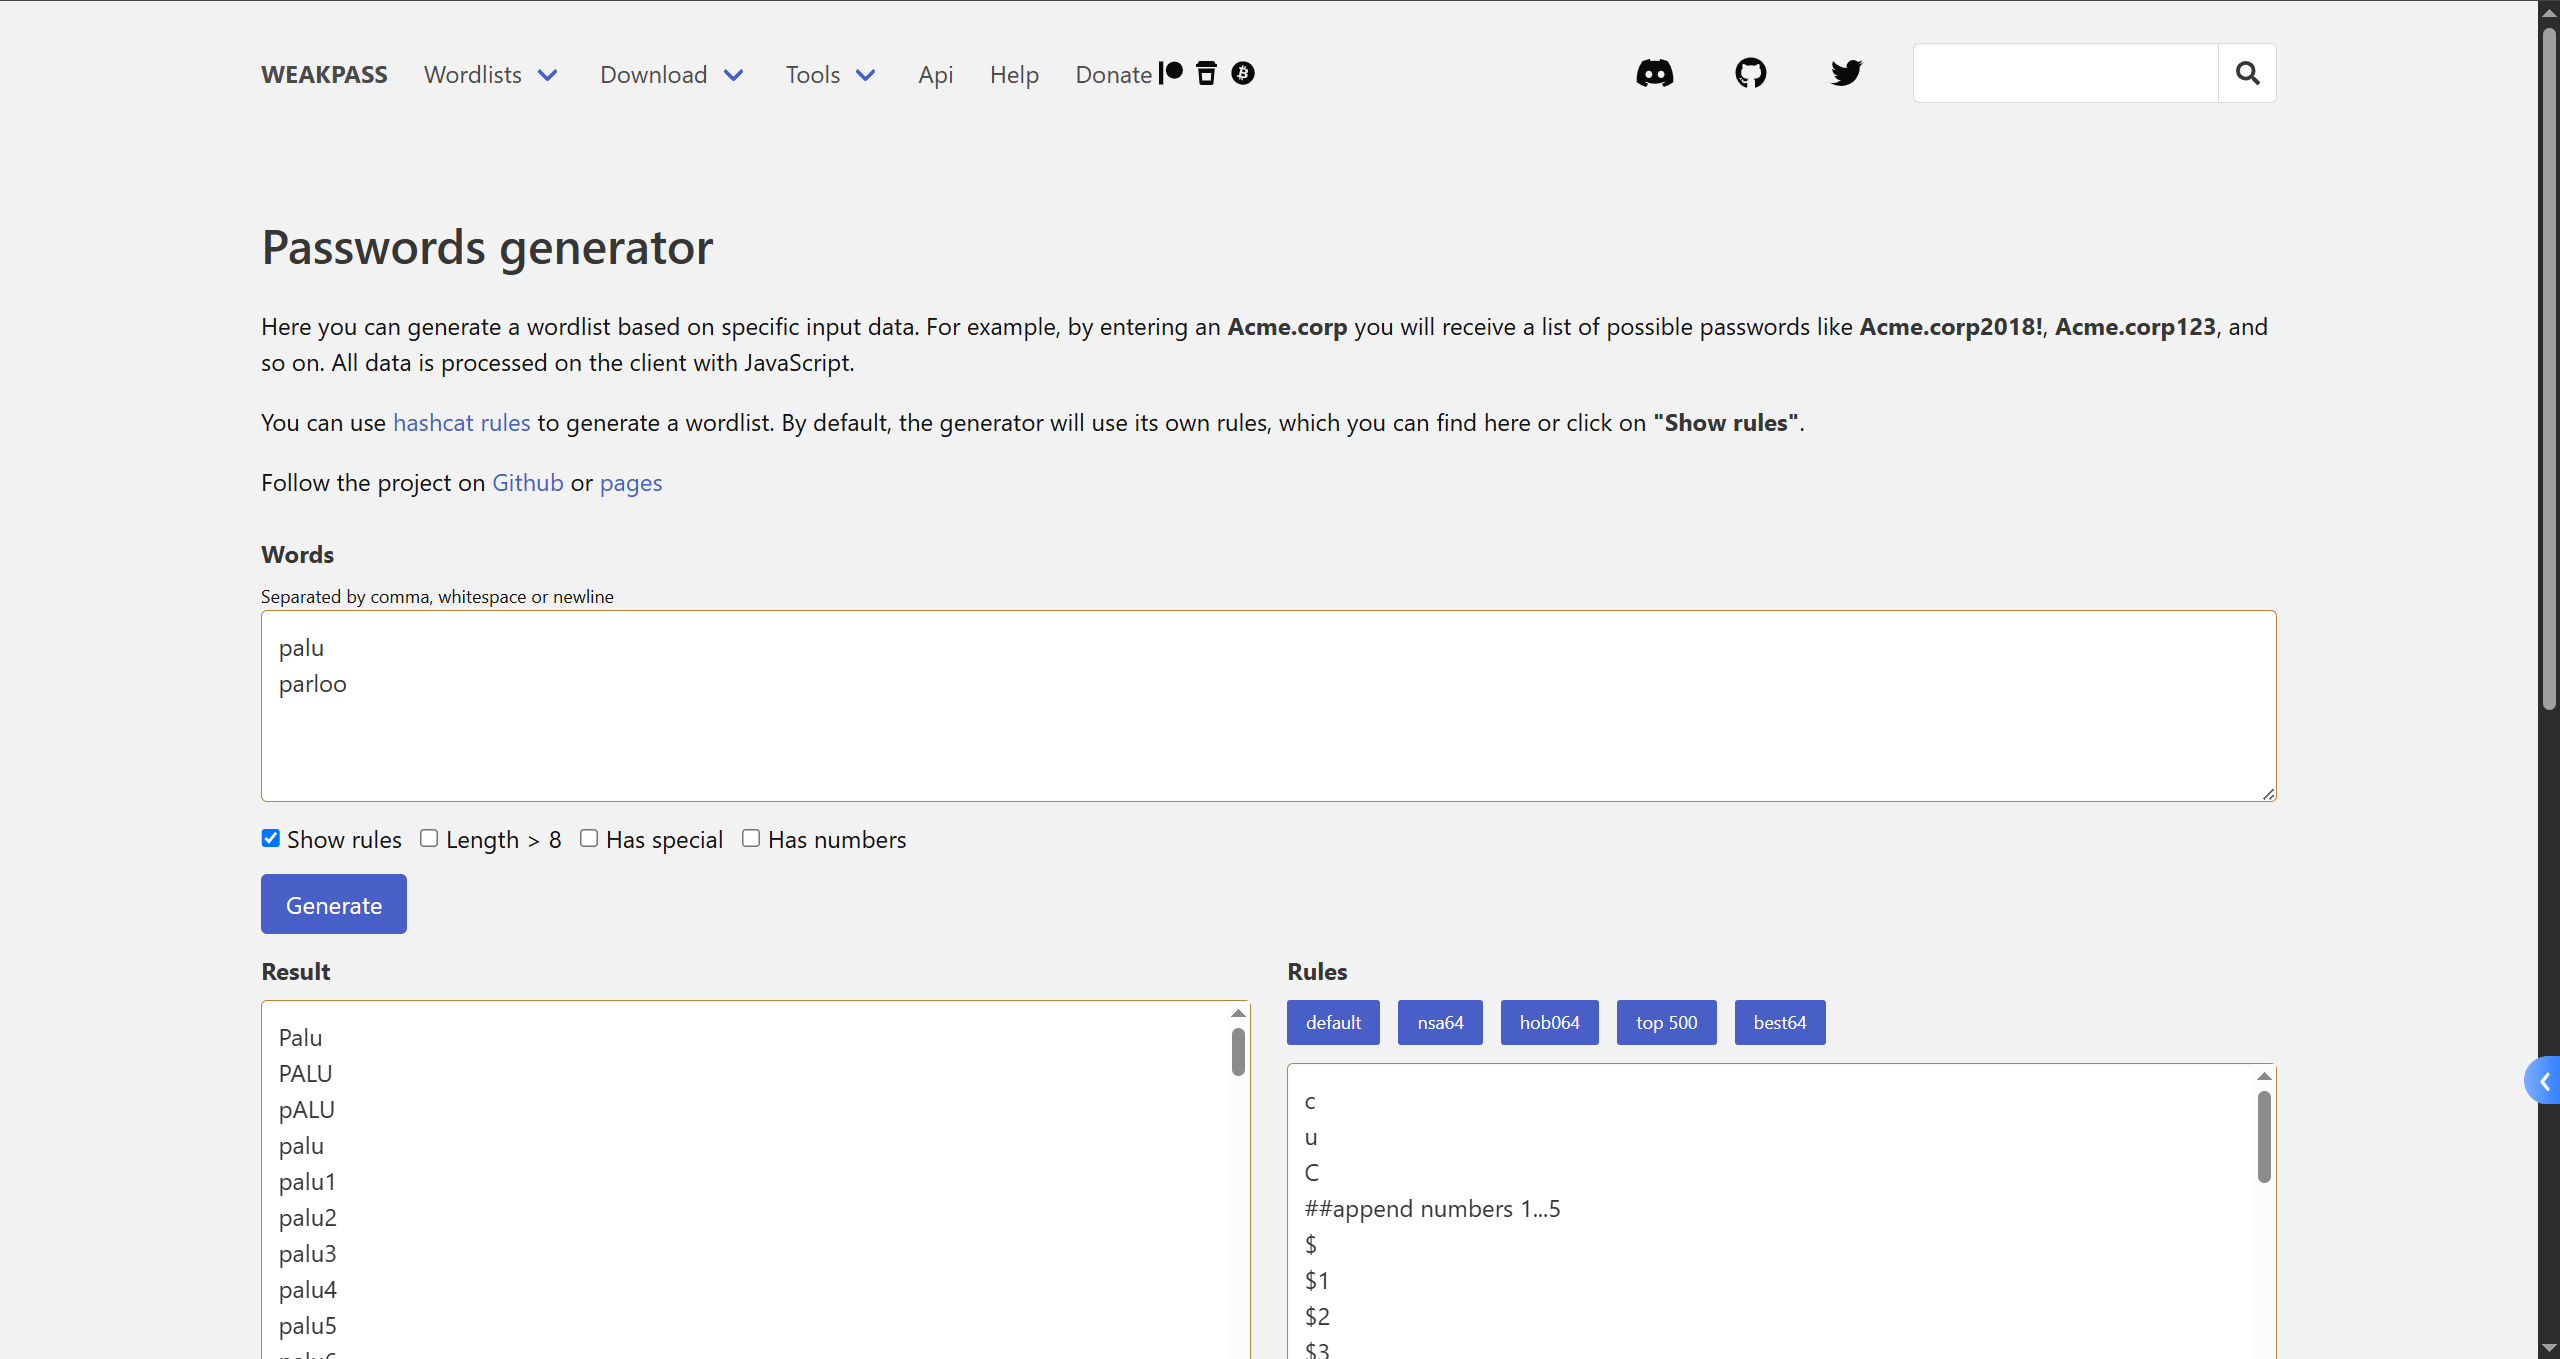Uncheck the Show rules checkbox
This screenshot has height=1359, width=2560.
pyautogui.click(x=270, y=838)
